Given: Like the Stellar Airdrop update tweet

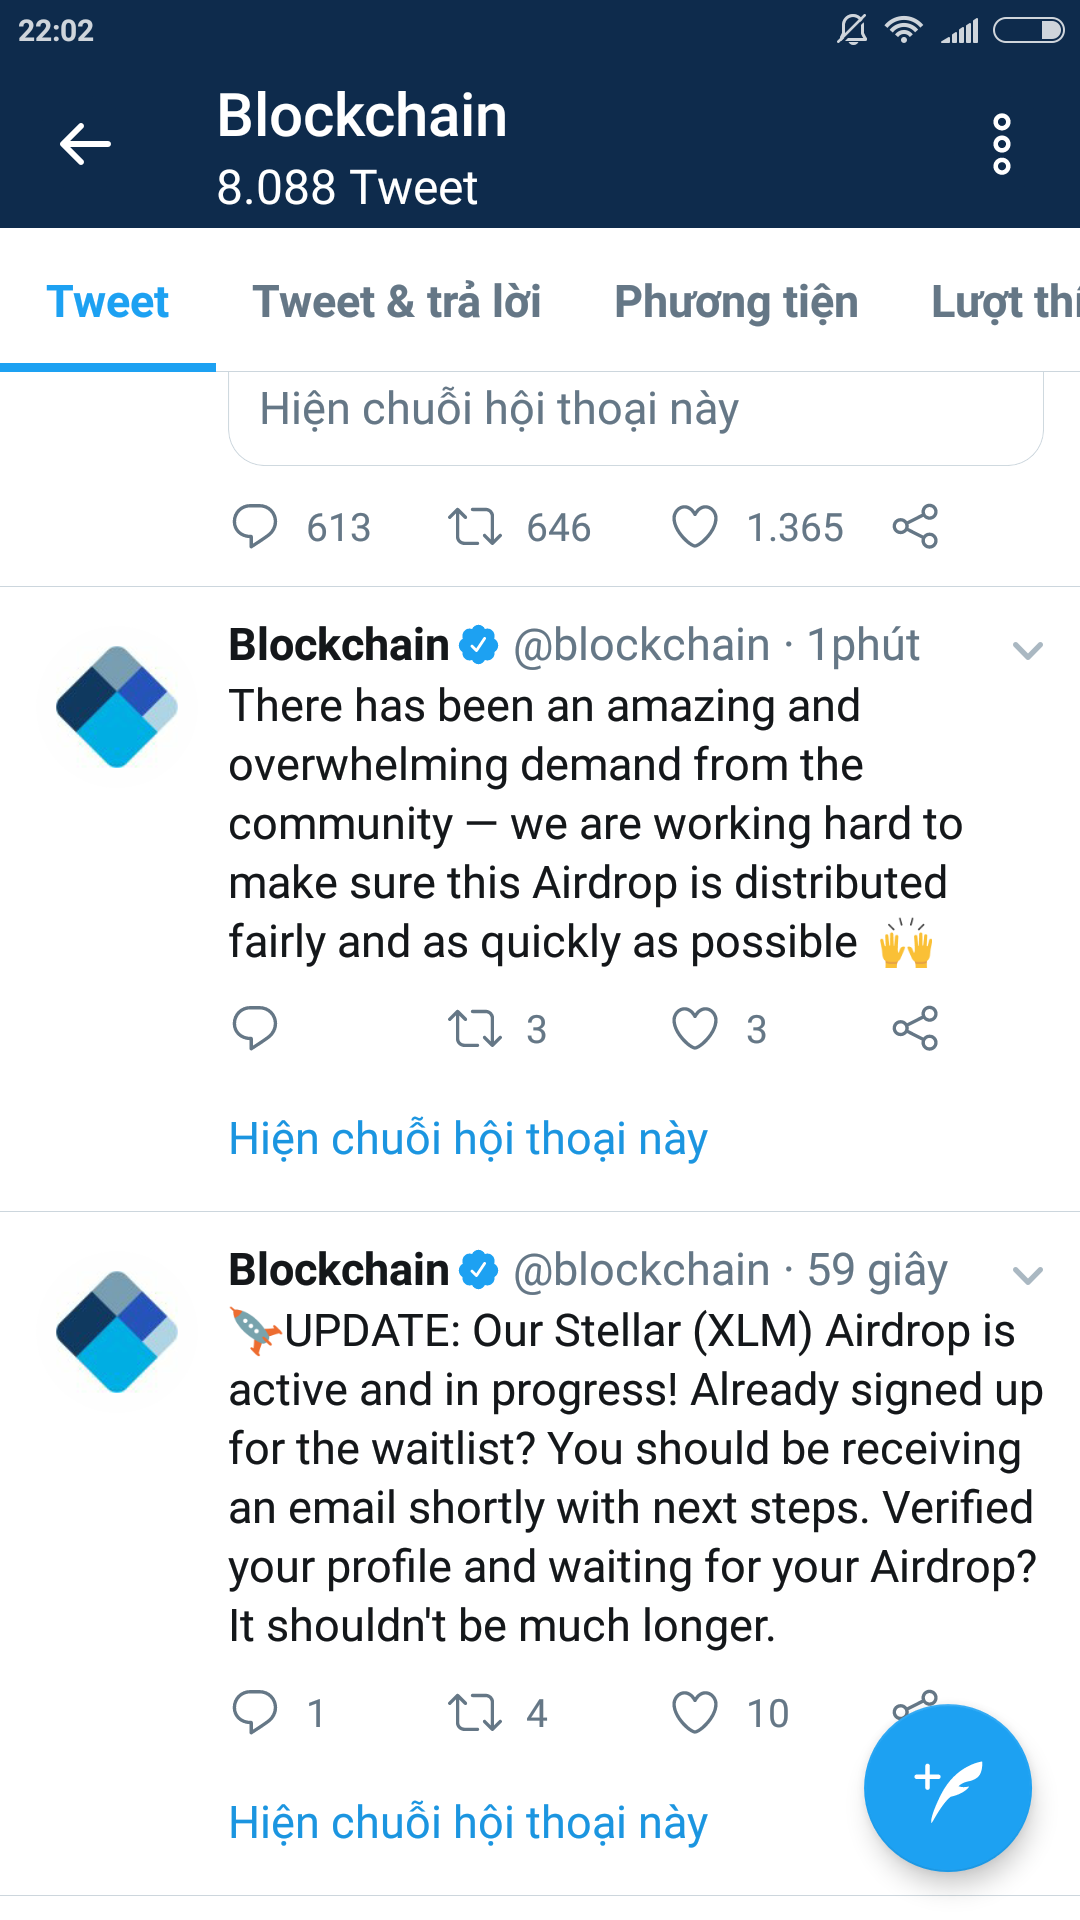Looking at the screenshot, I should 695,1712.
